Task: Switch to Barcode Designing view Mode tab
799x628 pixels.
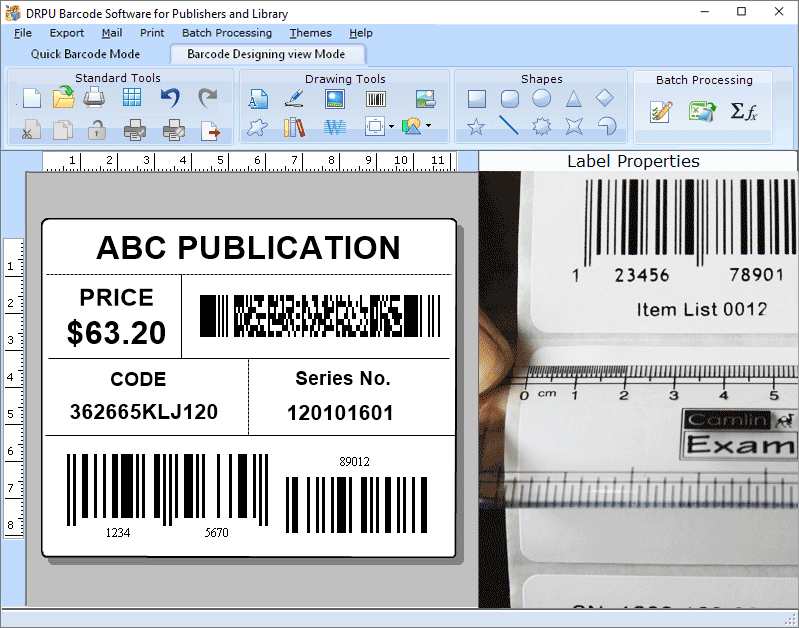Action: point(266,54)
